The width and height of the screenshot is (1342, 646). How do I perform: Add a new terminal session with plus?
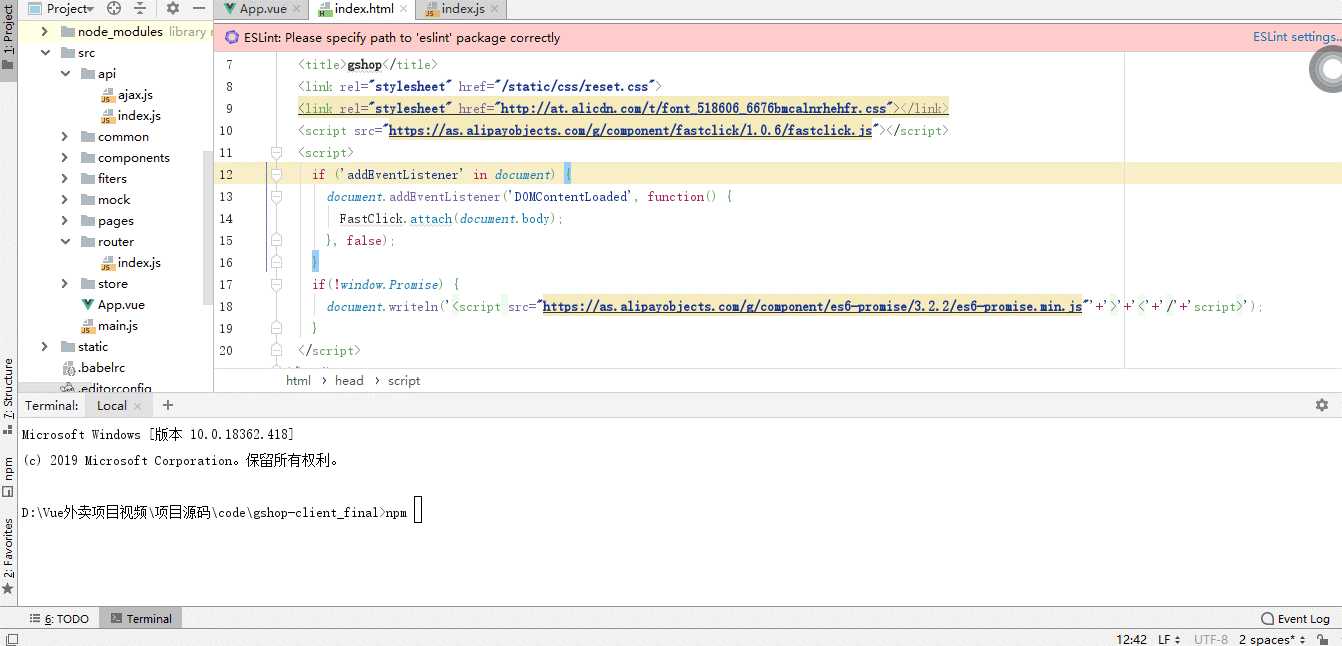point(168,405)
